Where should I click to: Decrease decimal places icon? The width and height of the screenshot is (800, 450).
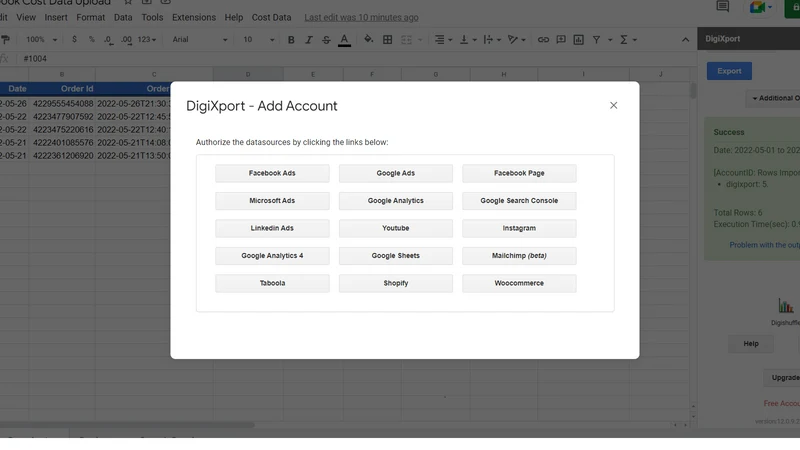pyautogui.click(x=108, y=39)
